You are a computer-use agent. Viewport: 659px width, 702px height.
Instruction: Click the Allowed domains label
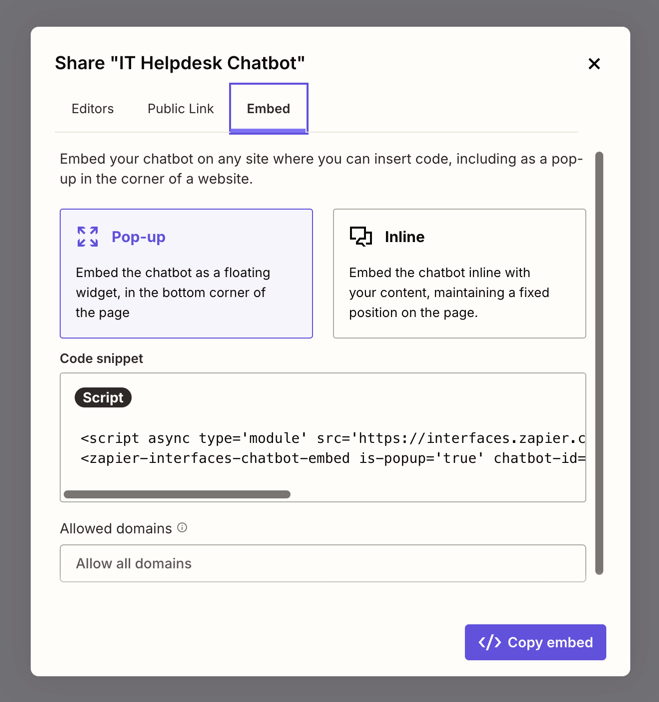[116, 528]
